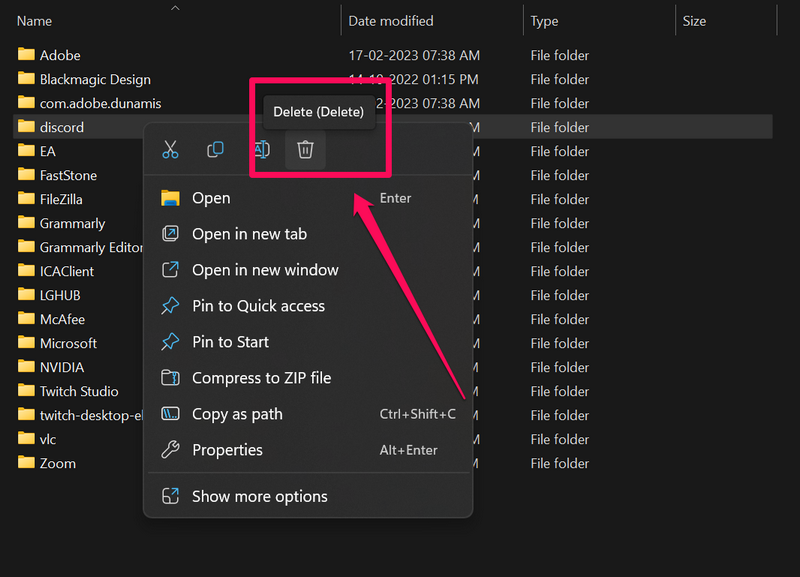Click the Rename icon in context menu
This screenshot has height=577, width=800.
(x=260, y=150)
